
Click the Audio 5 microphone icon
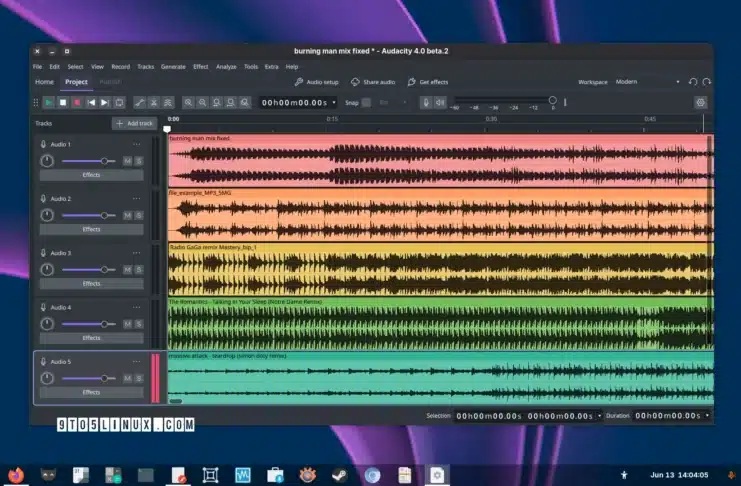[x=43, y=362]
